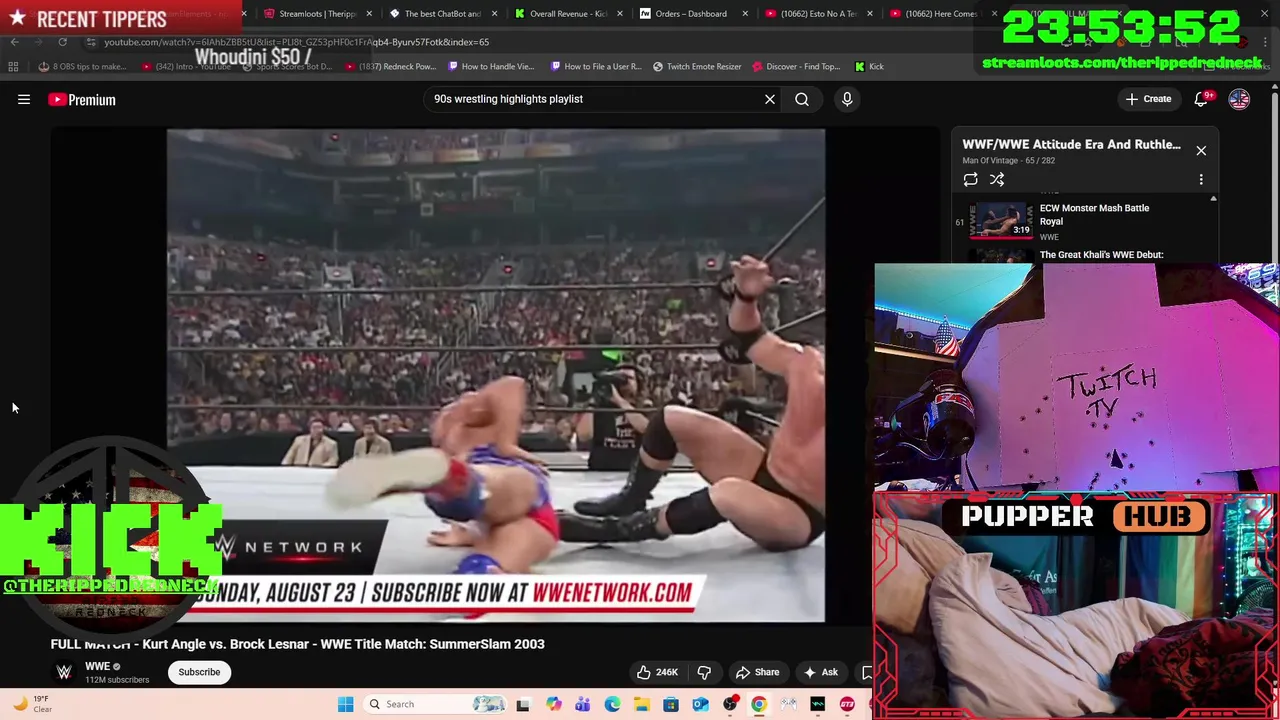Open Windows Start menu
This screenshot has height=720, width=1280.
pos(345,704)
